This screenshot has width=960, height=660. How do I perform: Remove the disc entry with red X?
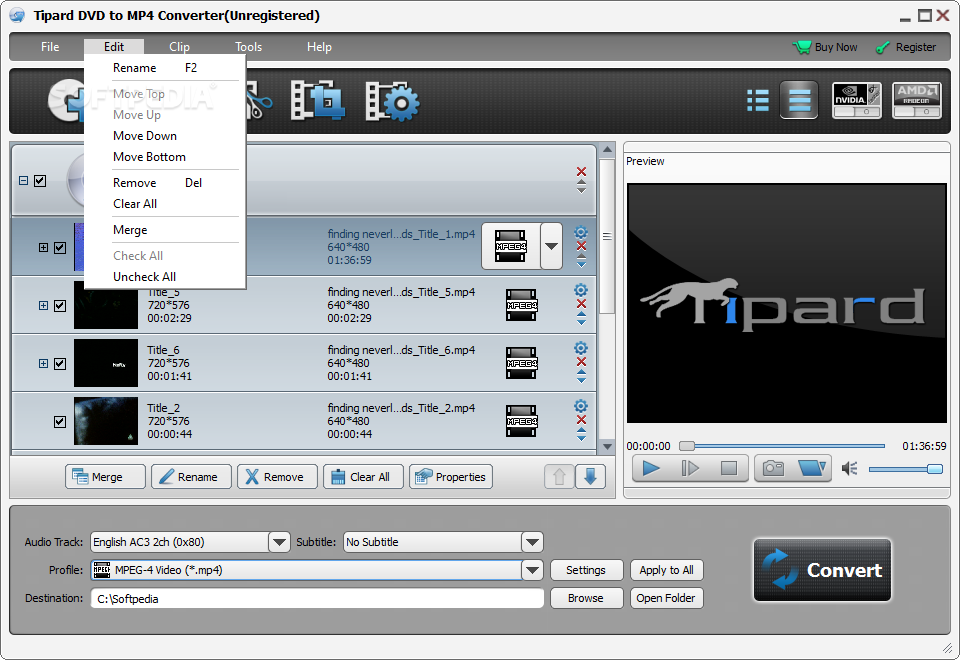582,171
